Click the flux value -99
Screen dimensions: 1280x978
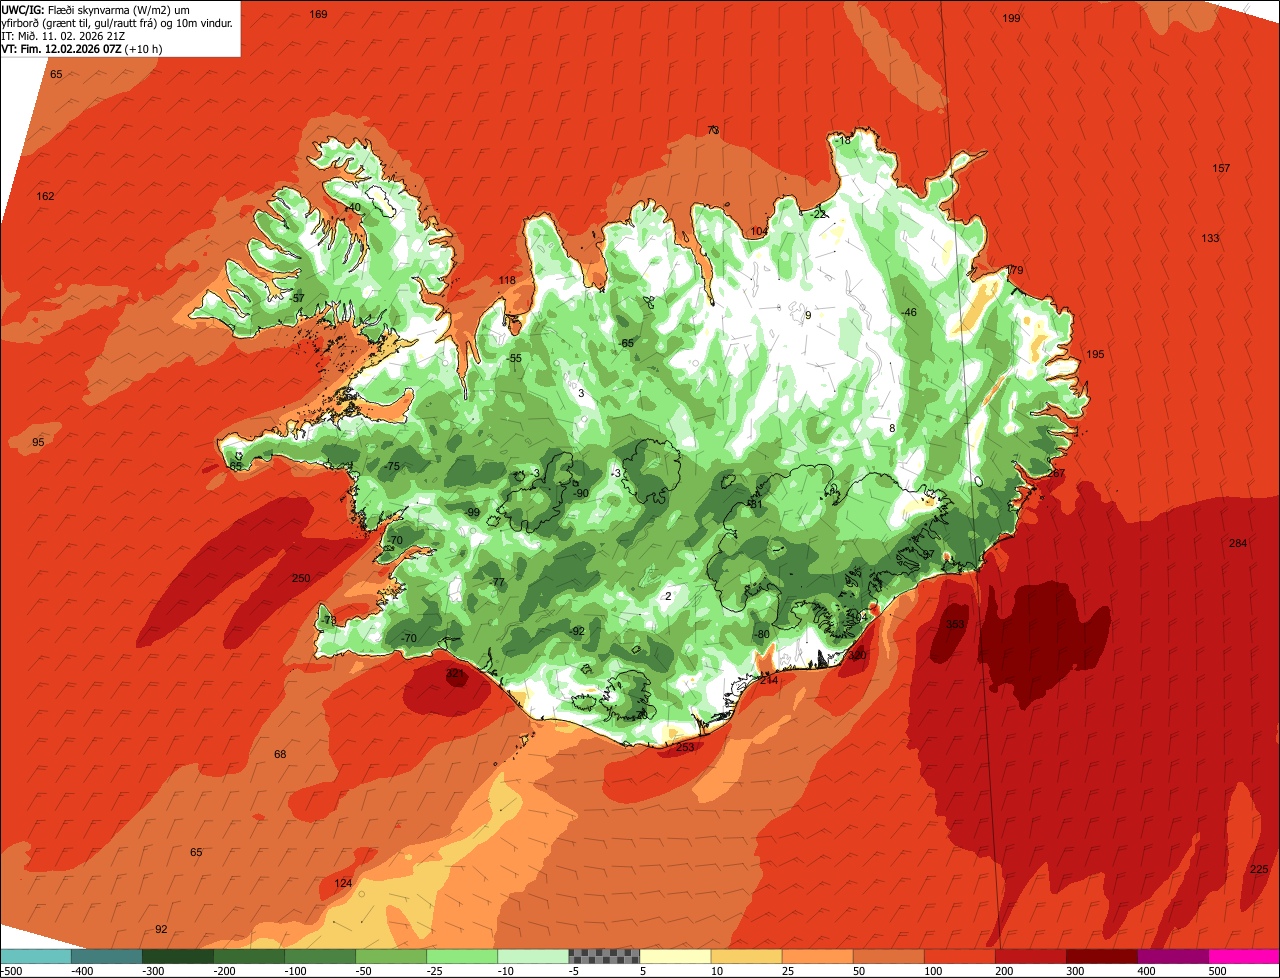(472, 512)
